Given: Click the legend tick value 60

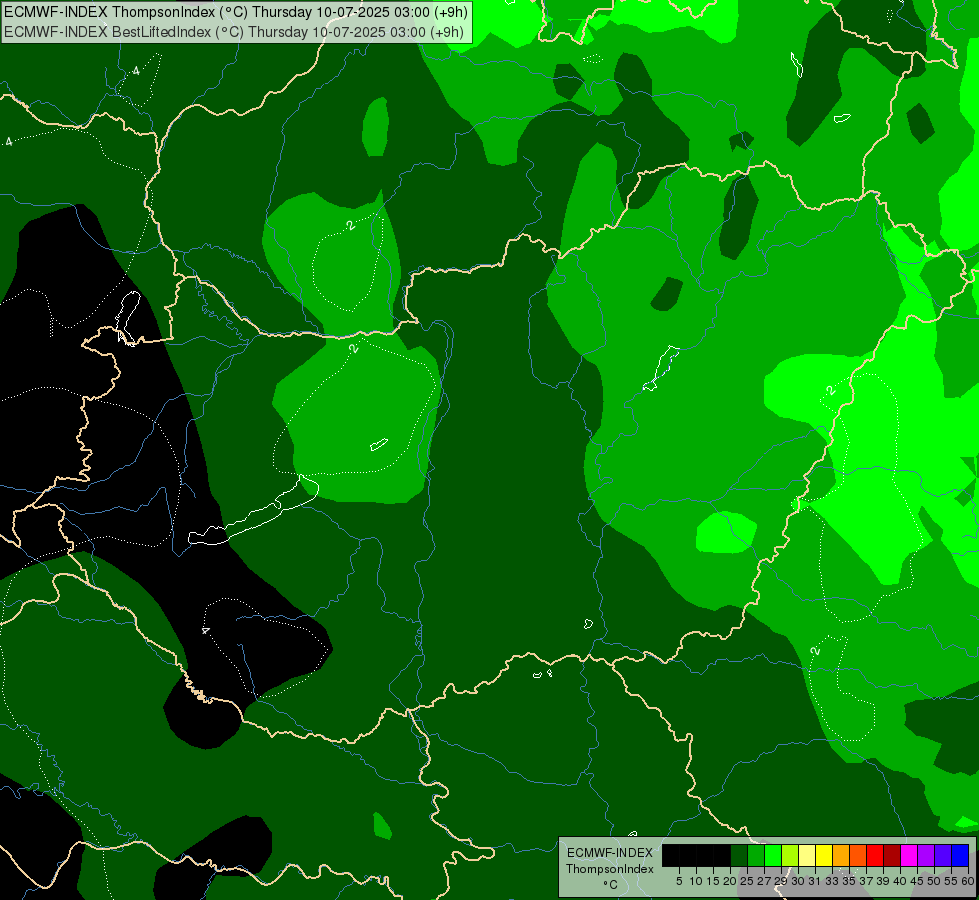Looking at the screenshot, I should [x=968, y=881].
